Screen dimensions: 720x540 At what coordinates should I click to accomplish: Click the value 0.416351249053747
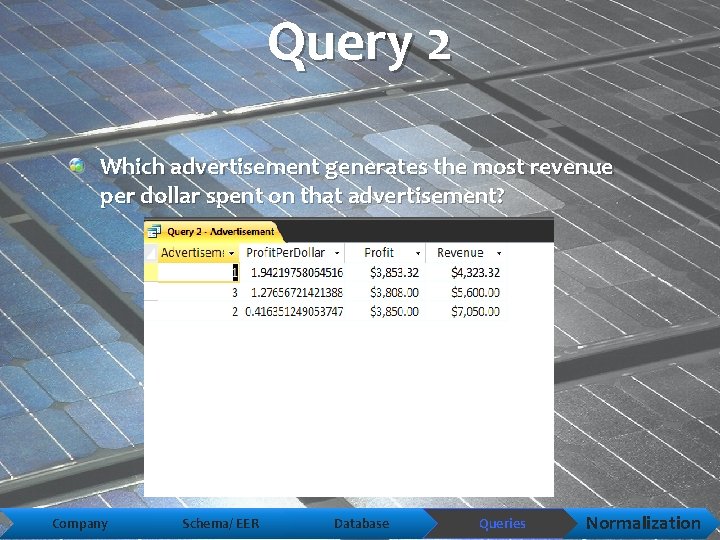tap(294, 312)
